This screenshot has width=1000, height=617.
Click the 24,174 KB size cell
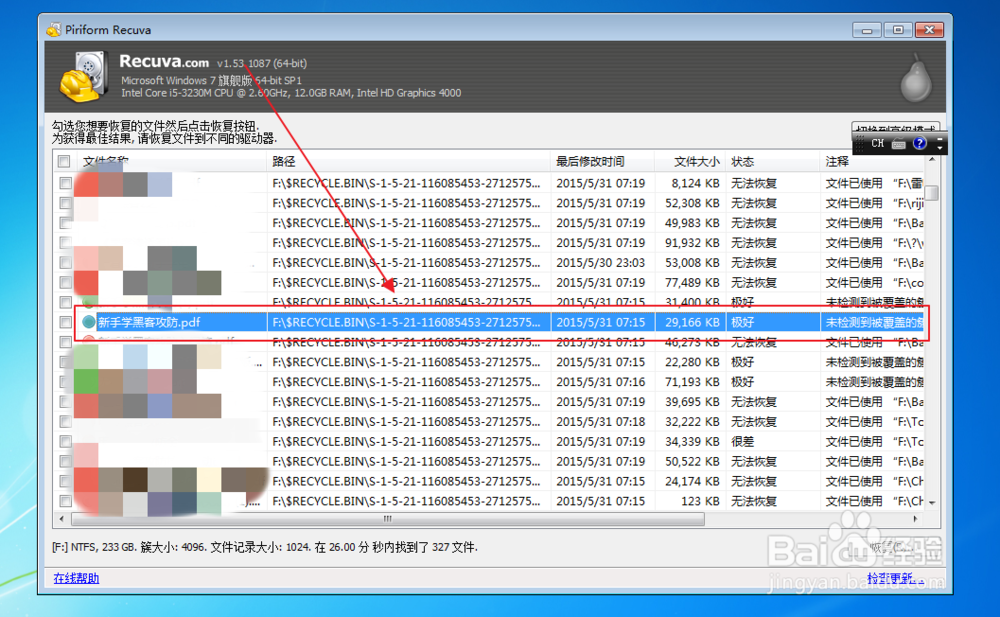[692, 481]
